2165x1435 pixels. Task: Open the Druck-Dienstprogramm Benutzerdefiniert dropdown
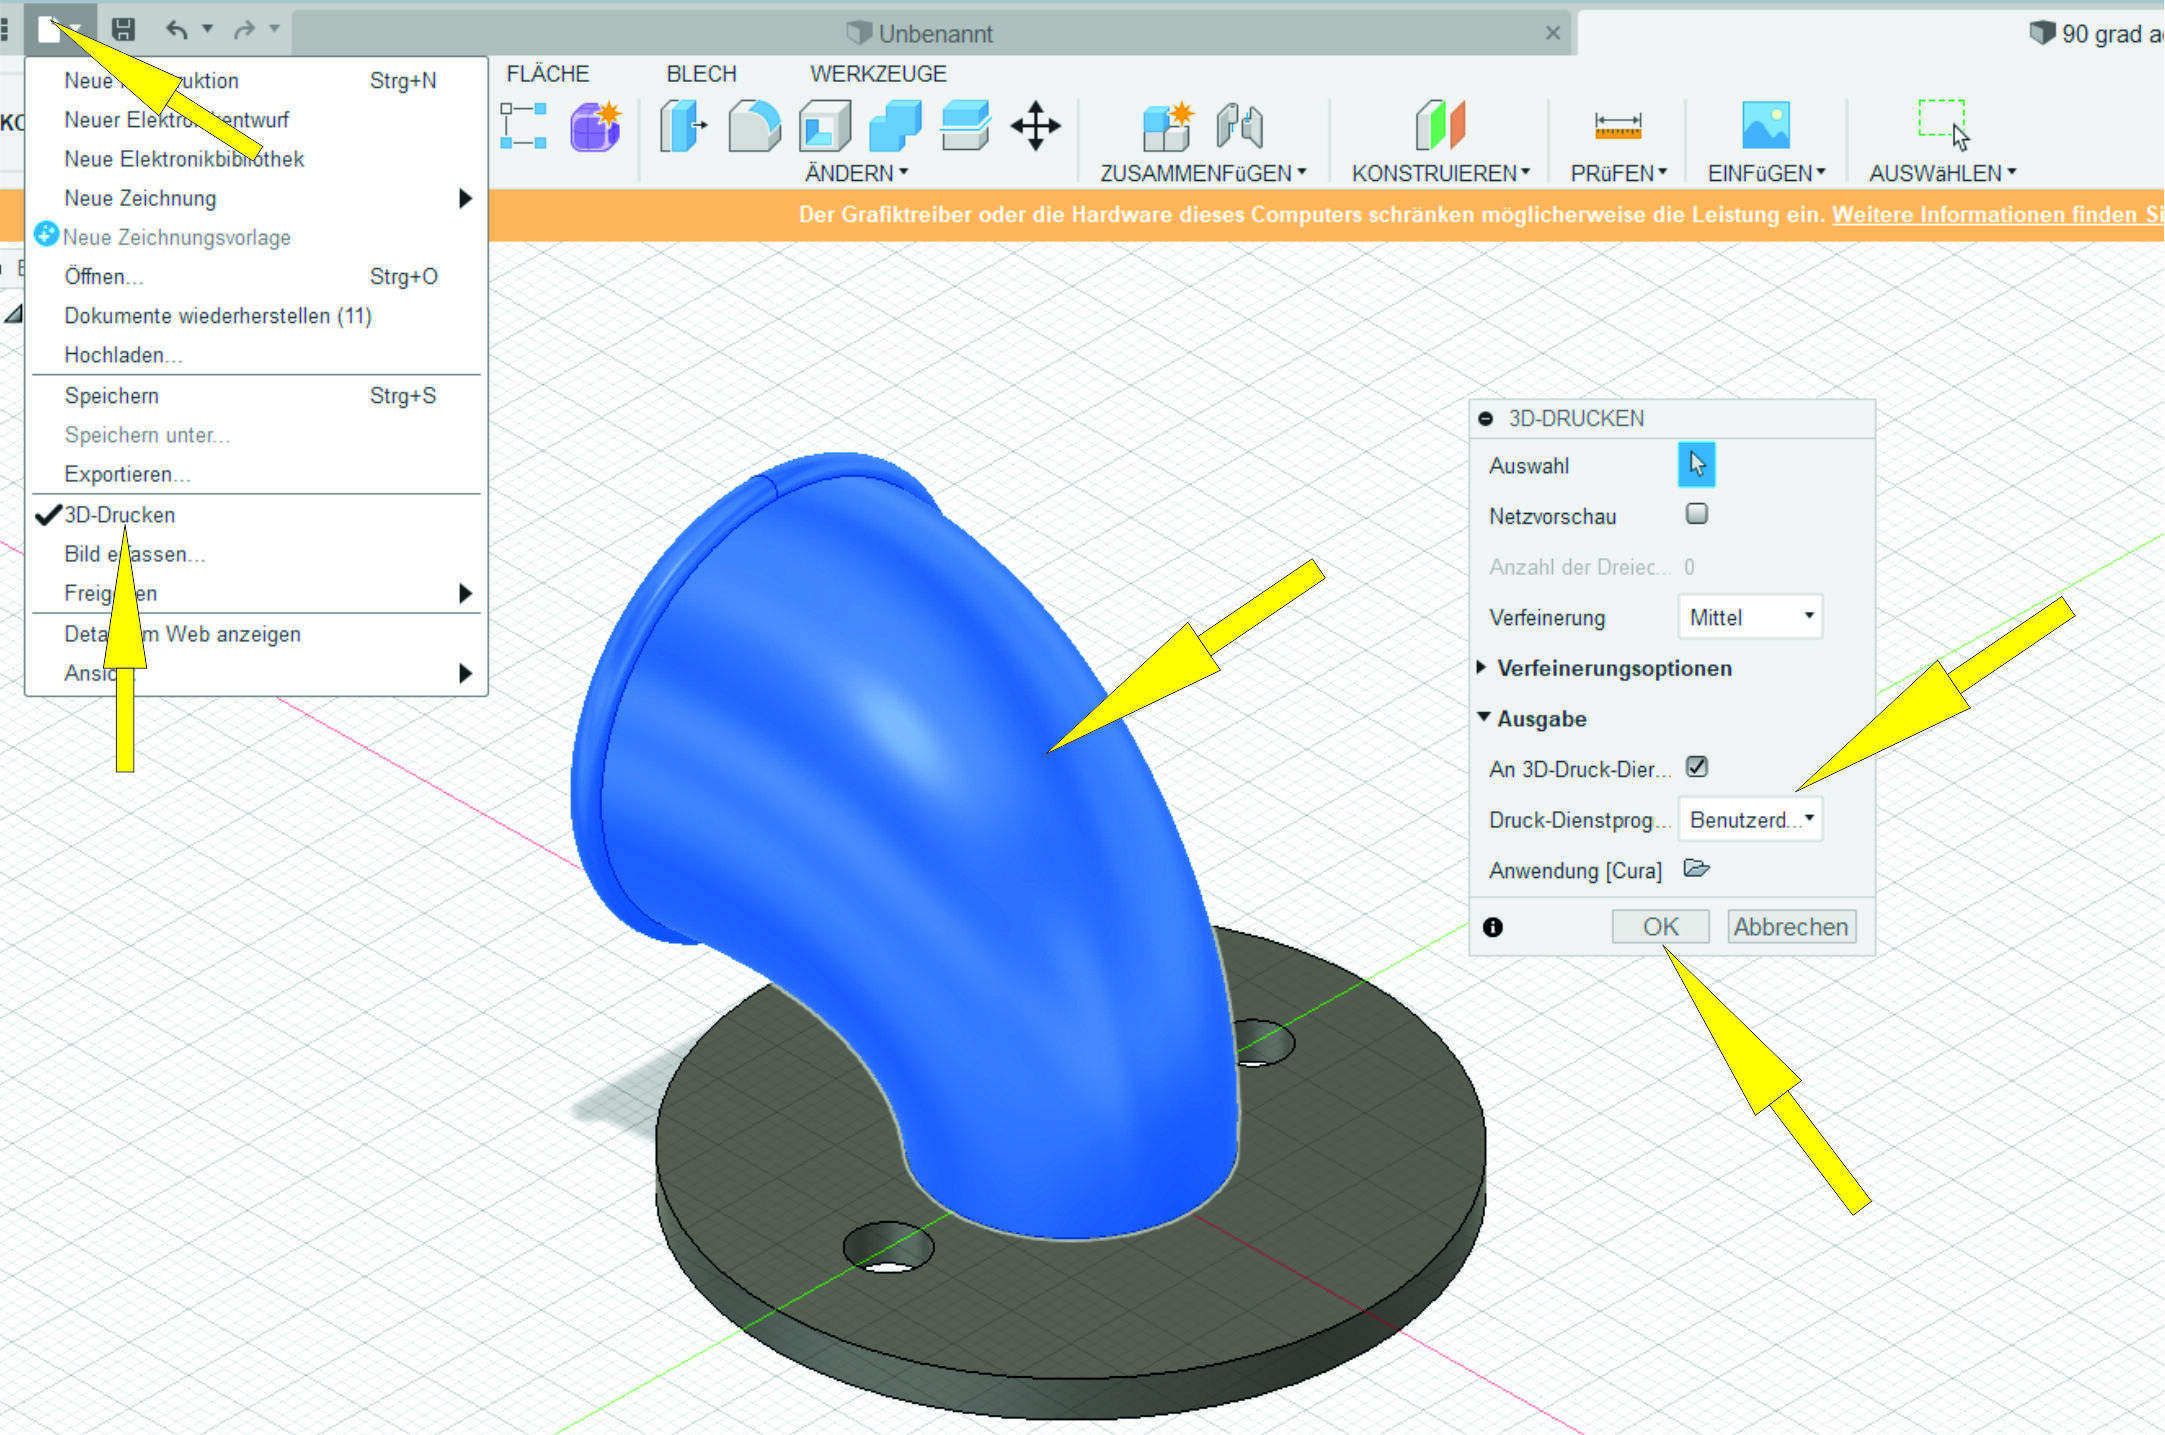pos(1750,819)
